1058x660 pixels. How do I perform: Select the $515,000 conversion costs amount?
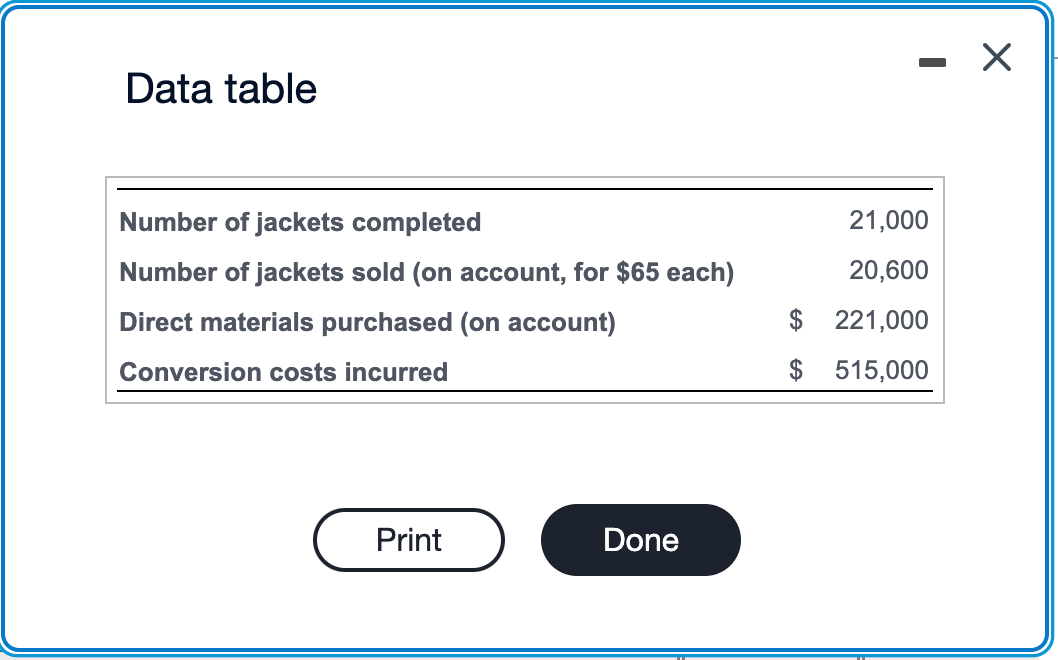coord(880,370)
